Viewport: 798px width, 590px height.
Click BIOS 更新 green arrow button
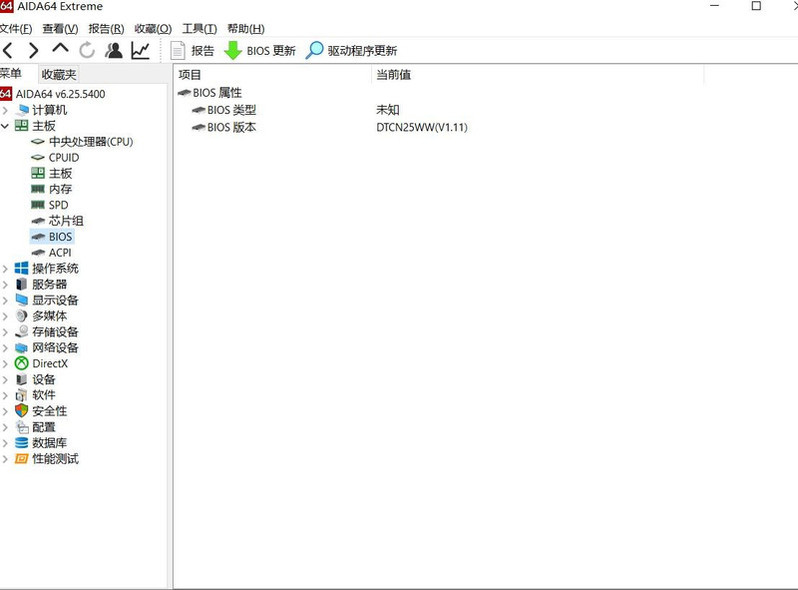[260, 50]
